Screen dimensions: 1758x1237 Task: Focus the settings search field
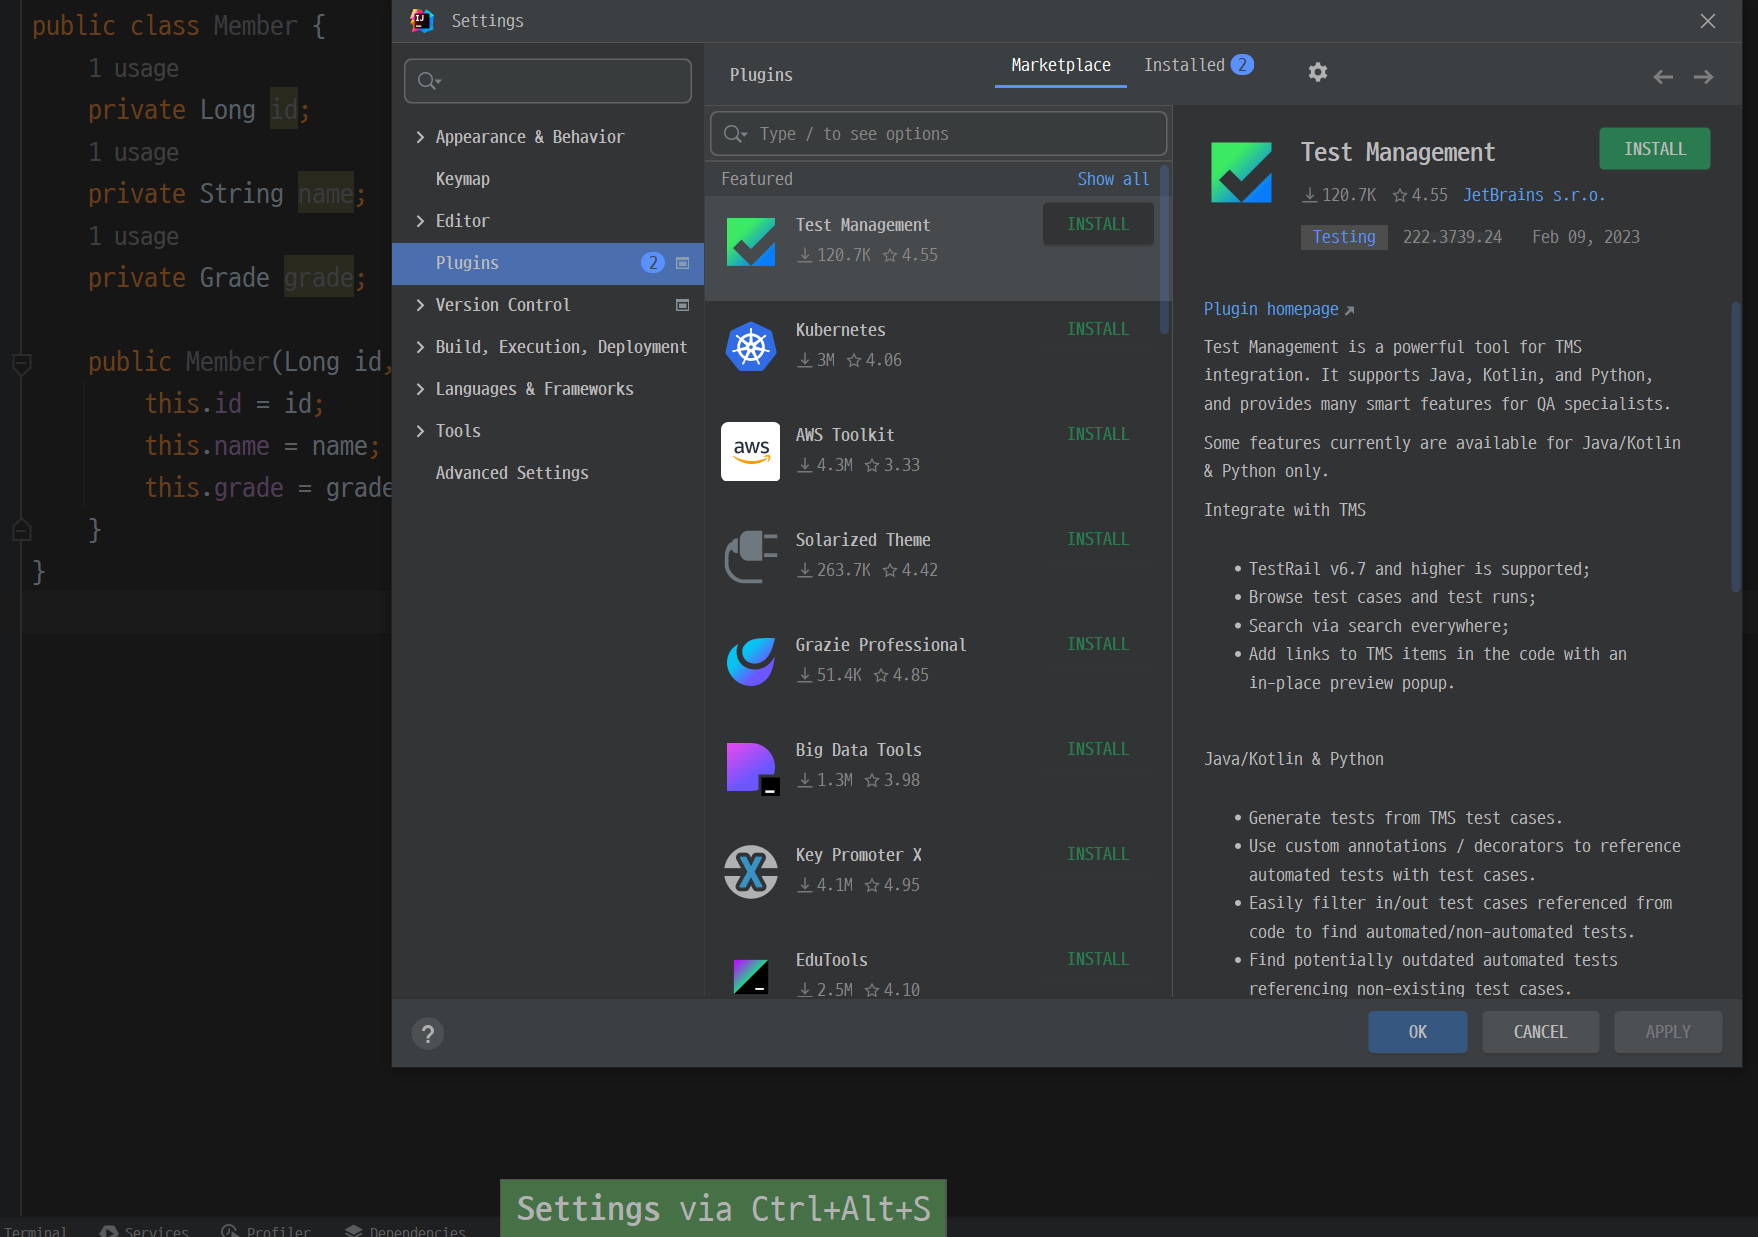548,81
